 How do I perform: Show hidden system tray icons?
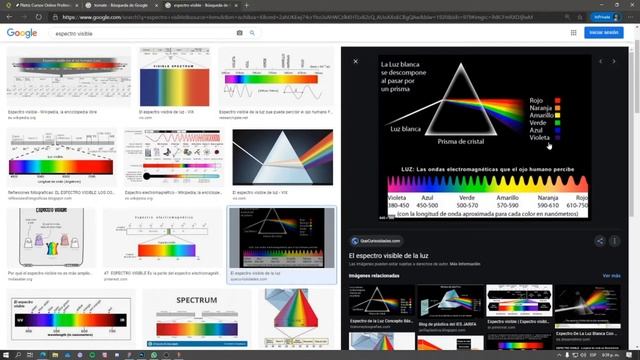[559, 355]
